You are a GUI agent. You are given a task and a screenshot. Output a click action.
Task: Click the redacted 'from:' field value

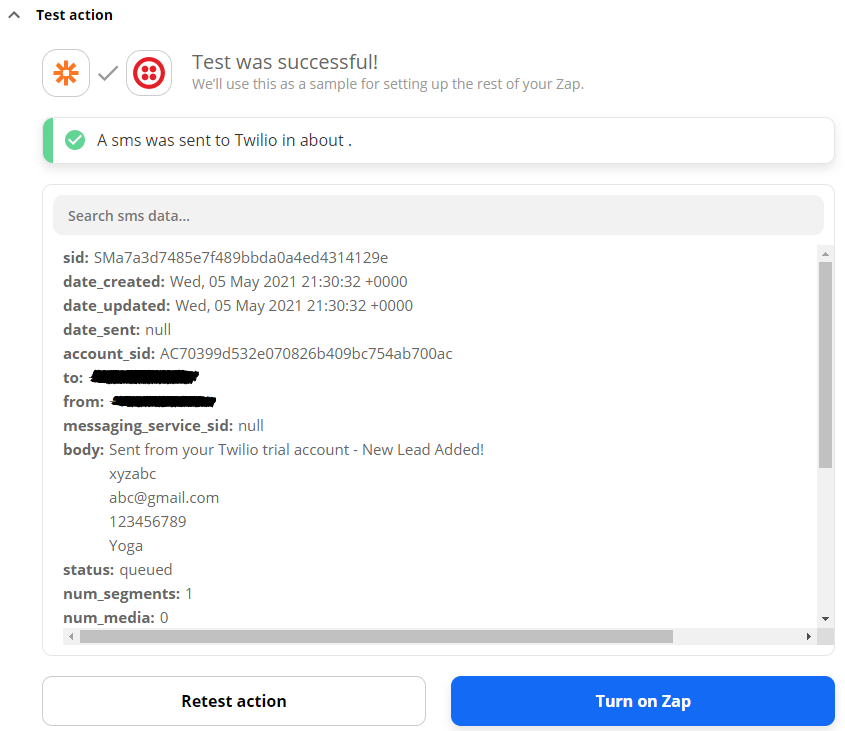163,401
